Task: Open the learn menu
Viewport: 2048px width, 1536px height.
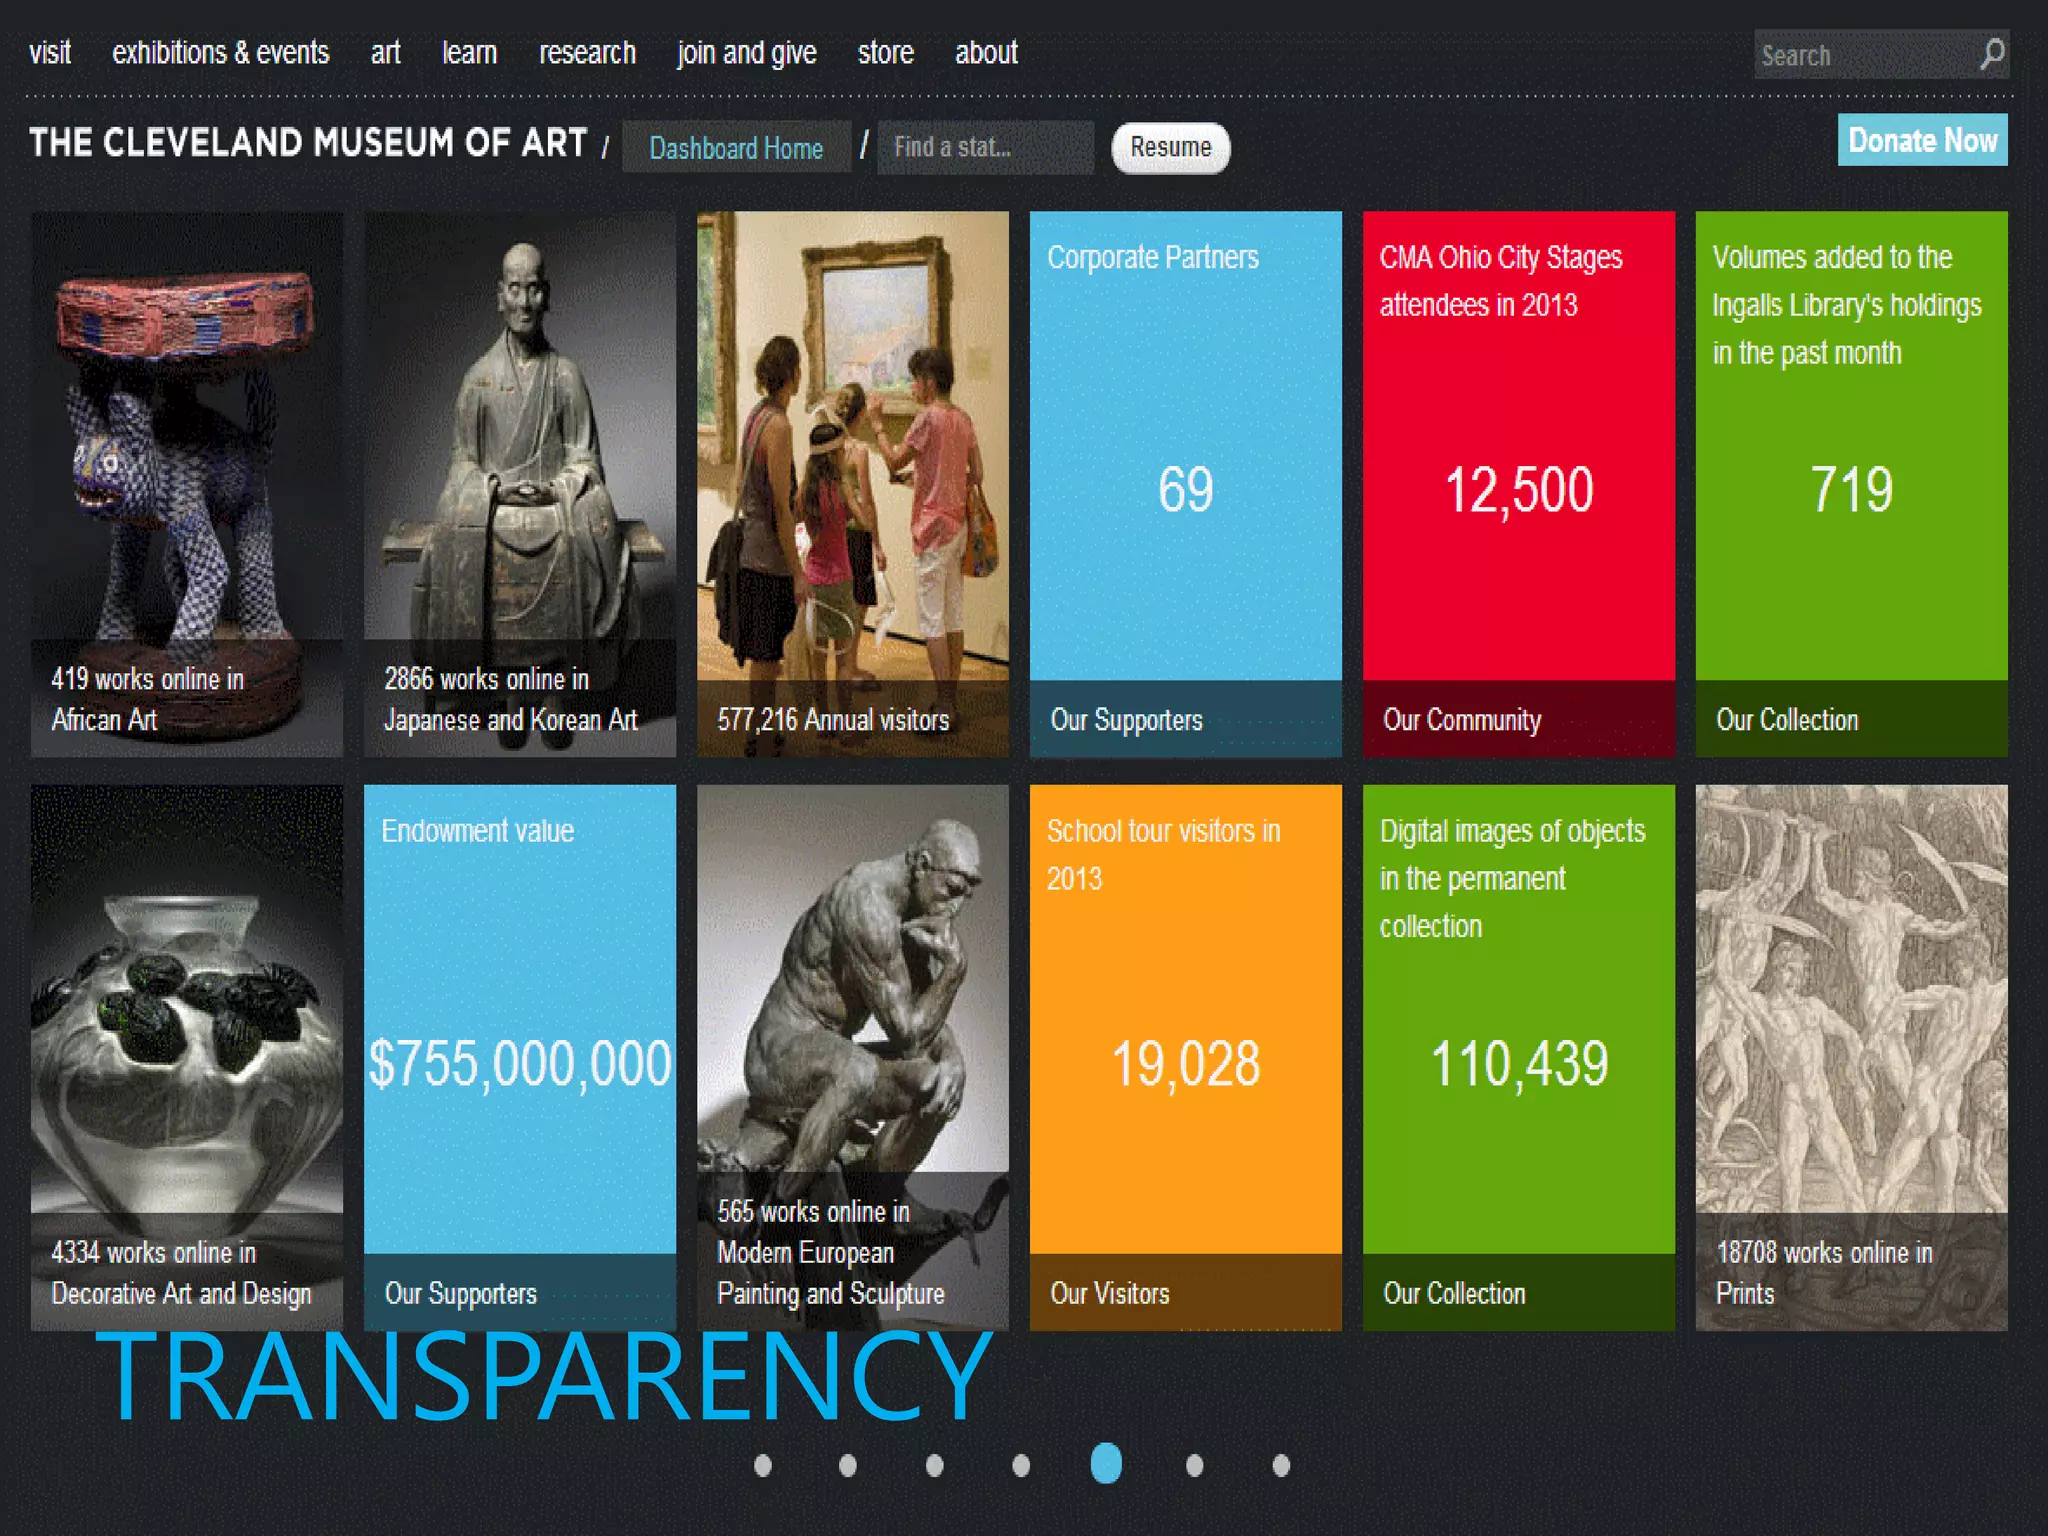Action: pyautogui.click(x=470, y=52)
